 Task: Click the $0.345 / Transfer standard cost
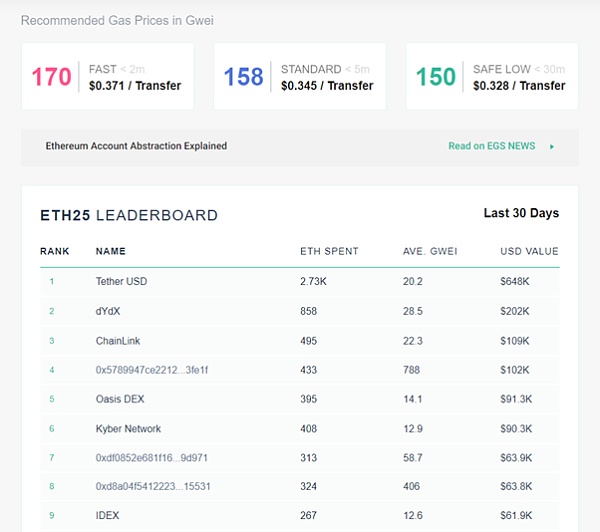(327, 86)
